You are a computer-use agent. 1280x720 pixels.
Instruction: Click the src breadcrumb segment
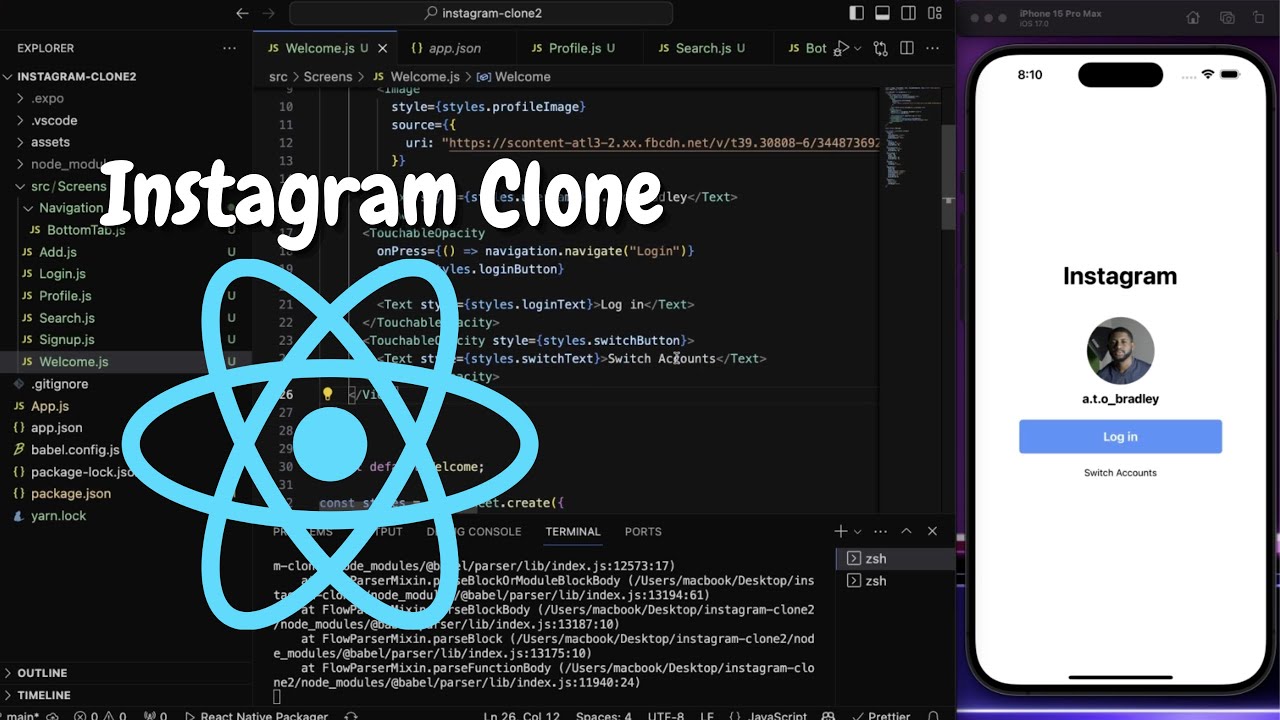[278, 77]
